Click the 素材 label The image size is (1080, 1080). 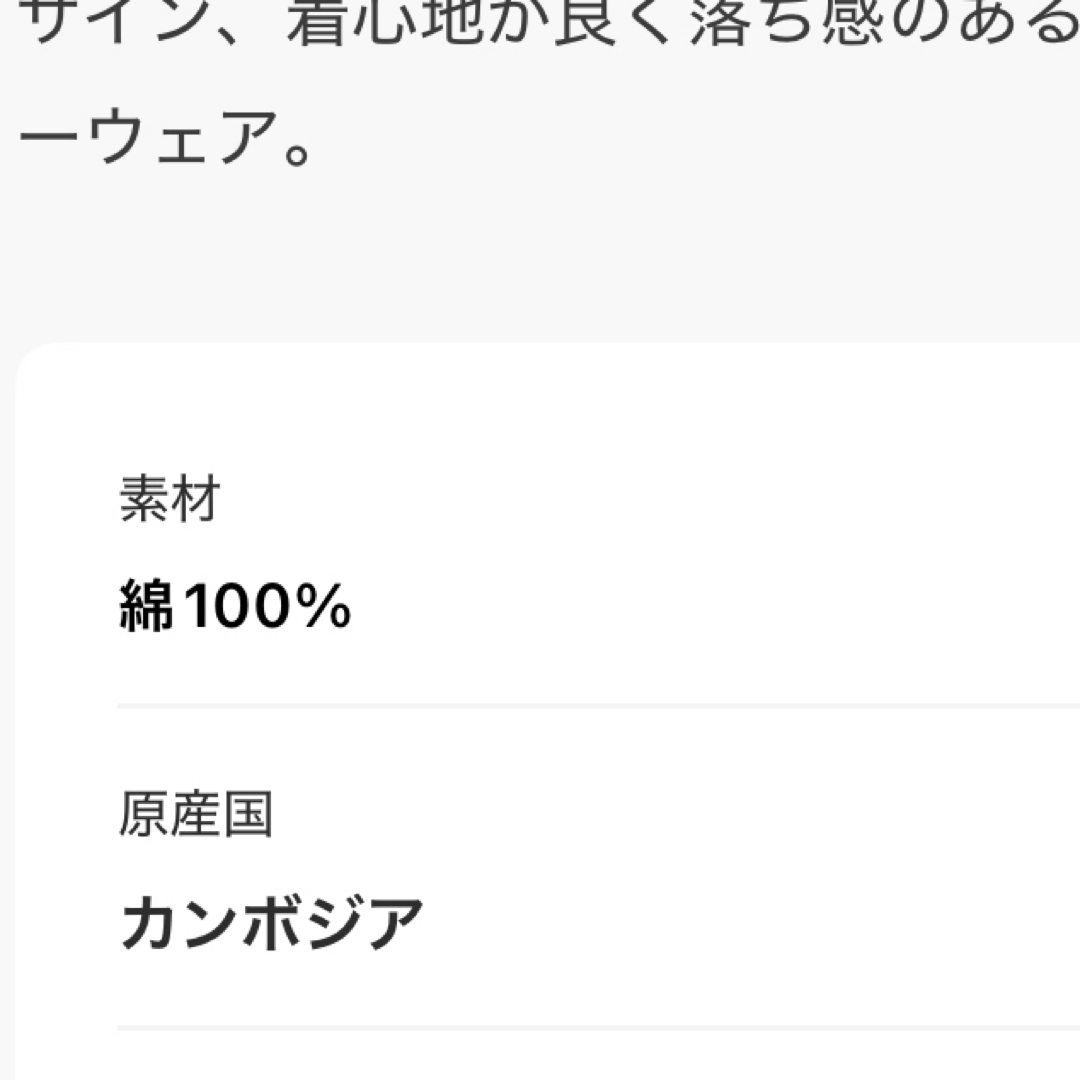(169, 499)
